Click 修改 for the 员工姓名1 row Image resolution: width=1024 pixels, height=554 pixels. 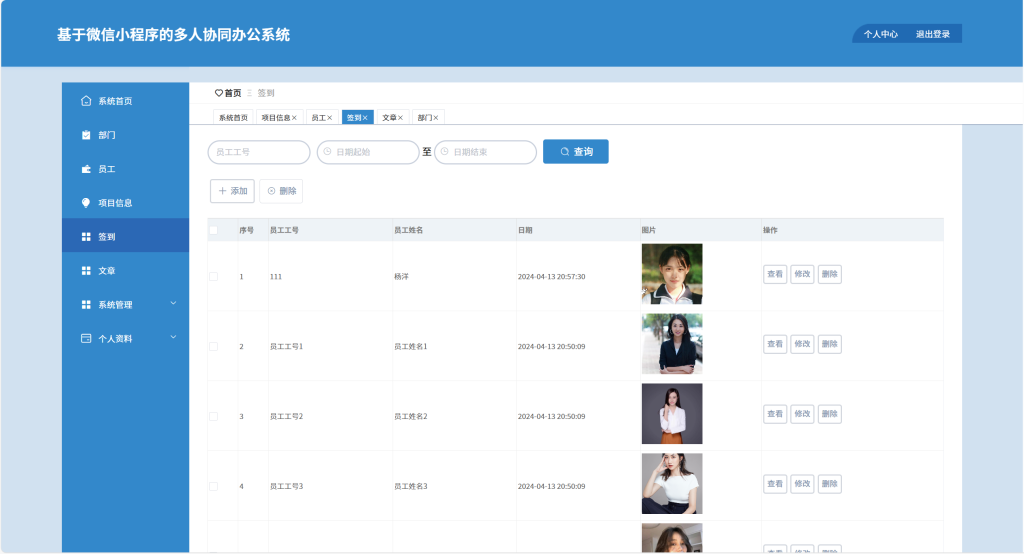click(x=802, y=344)
